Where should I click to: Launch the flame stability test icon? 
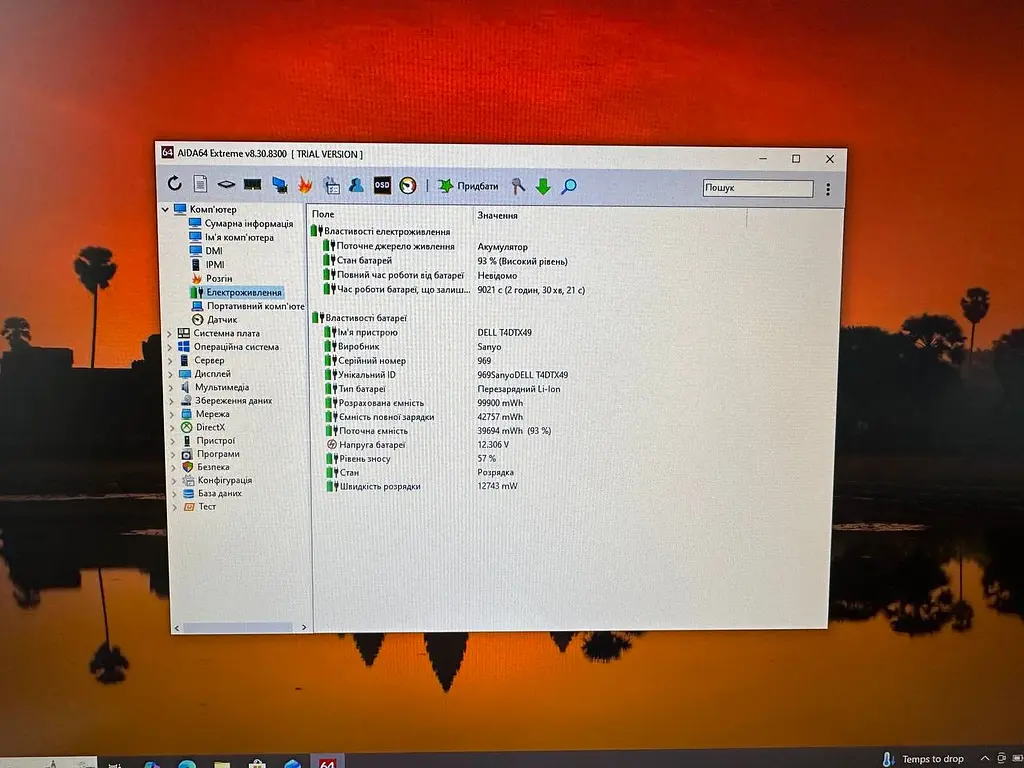(x=305, y=185)
